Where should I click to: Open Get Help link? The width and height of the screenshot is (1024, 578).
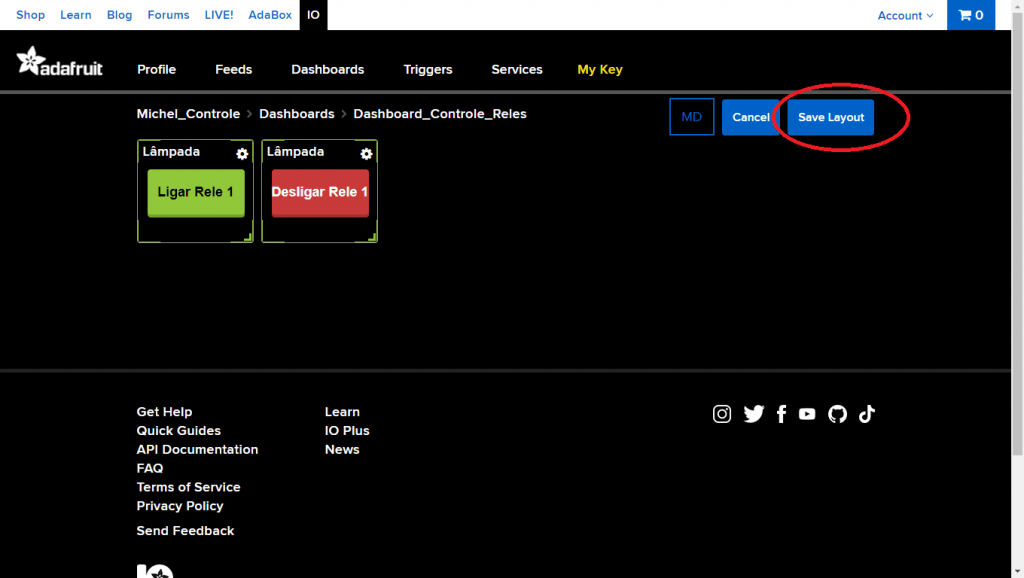tap(165, 411)
